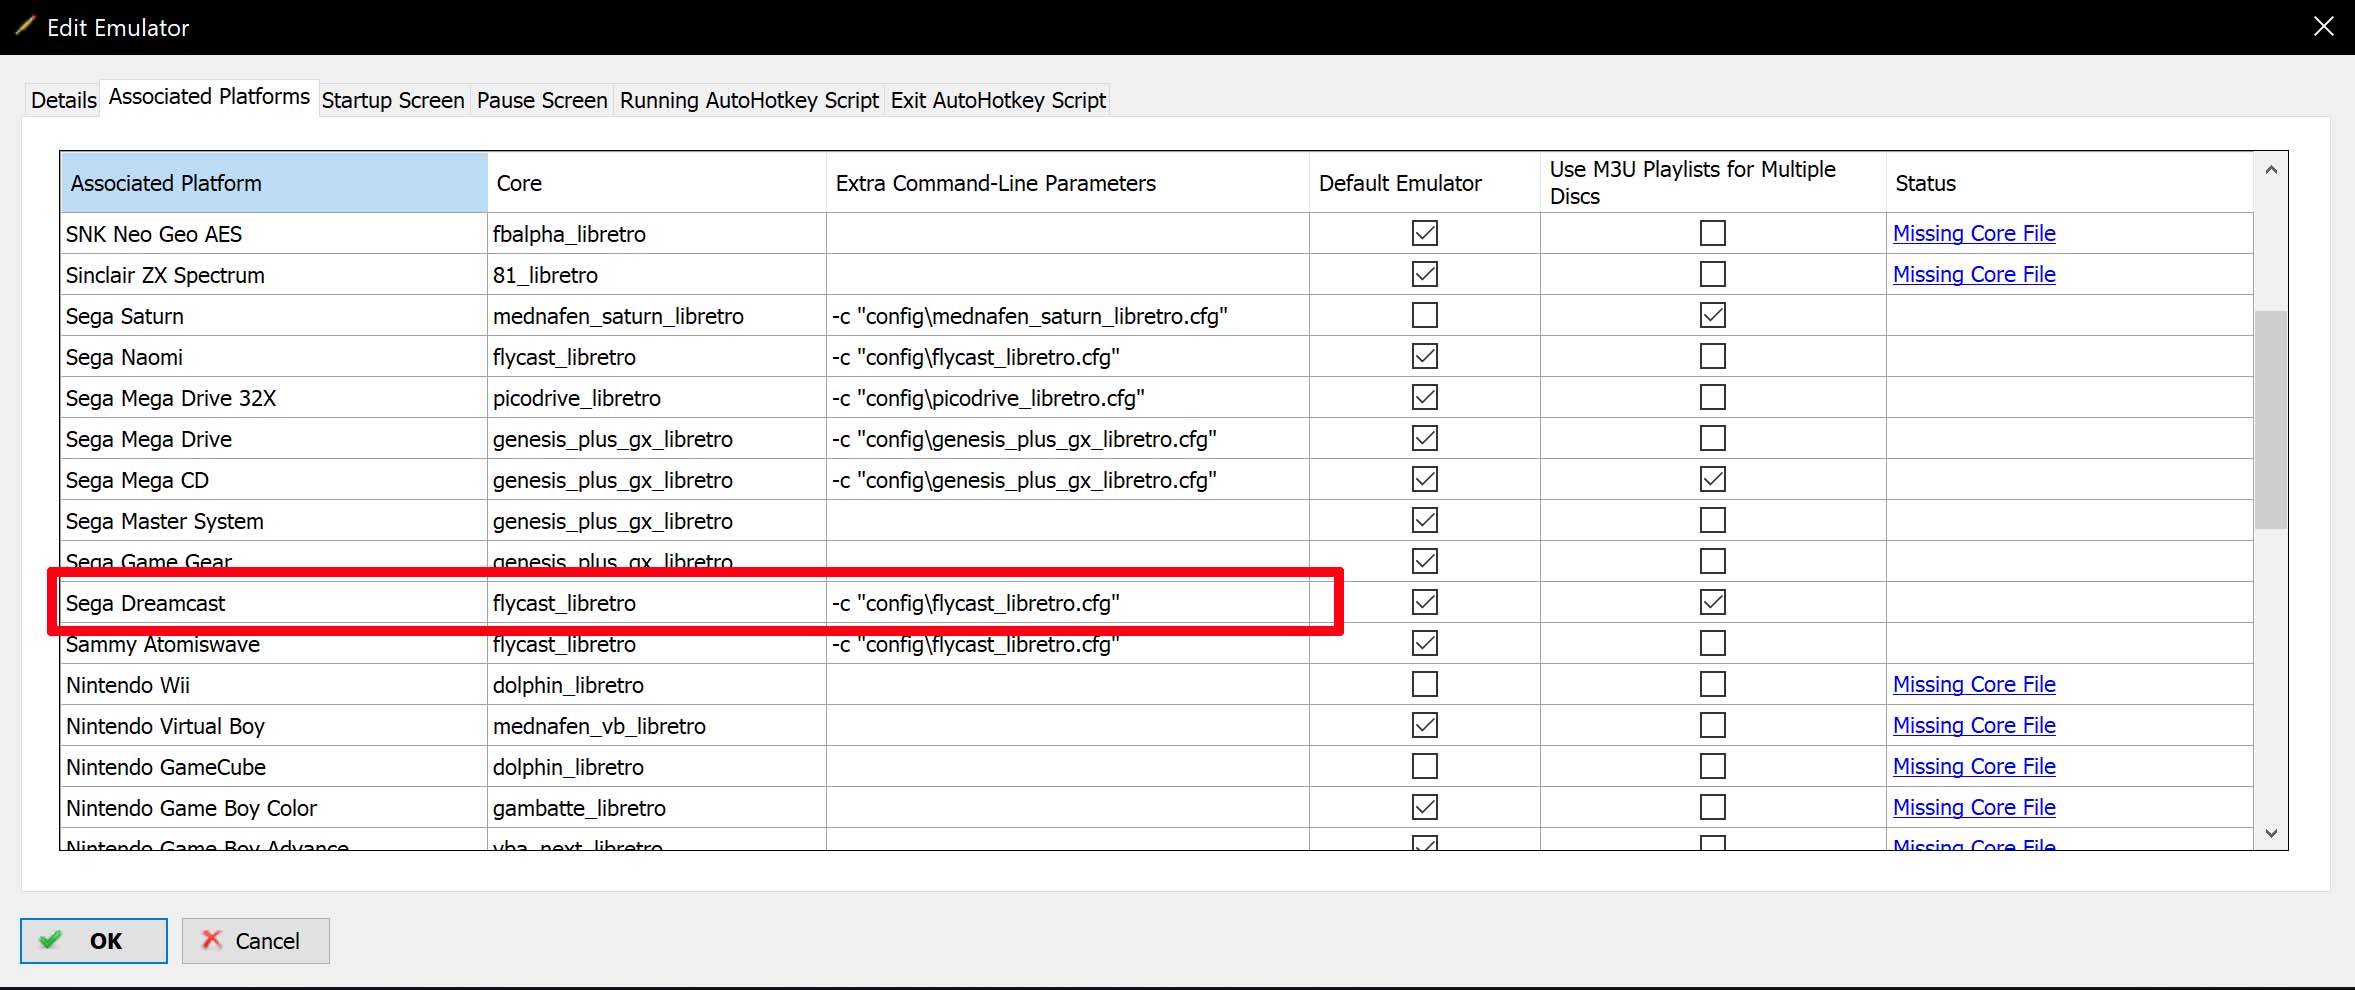Select the Nintendo Virtual Boy platform cell
2355x990 pixels.
click(x=274, y=726)
